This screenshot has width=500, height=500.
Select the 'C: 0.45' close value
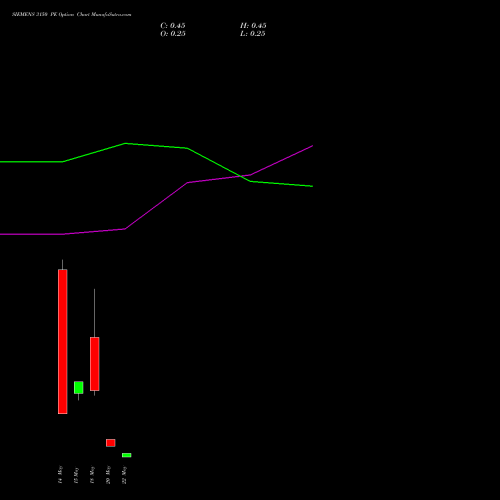coord(173,26)
